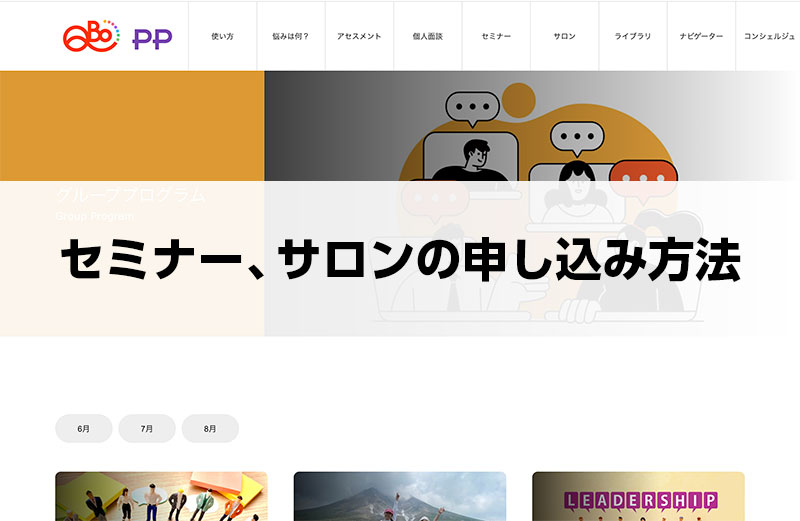Select 個人面談 in the navigation bar
The width and height of the screenshot is (800, 521).
point(427,36)
